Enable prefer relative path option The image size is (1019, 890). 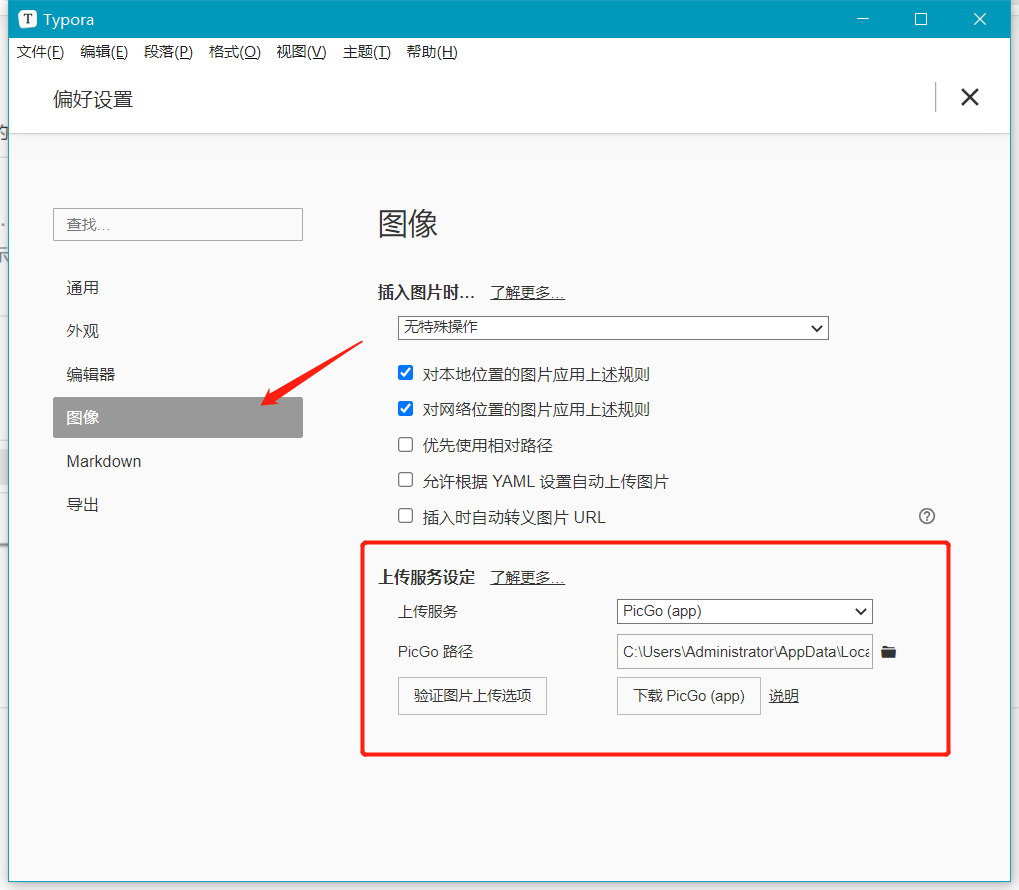tap(406, 445)
